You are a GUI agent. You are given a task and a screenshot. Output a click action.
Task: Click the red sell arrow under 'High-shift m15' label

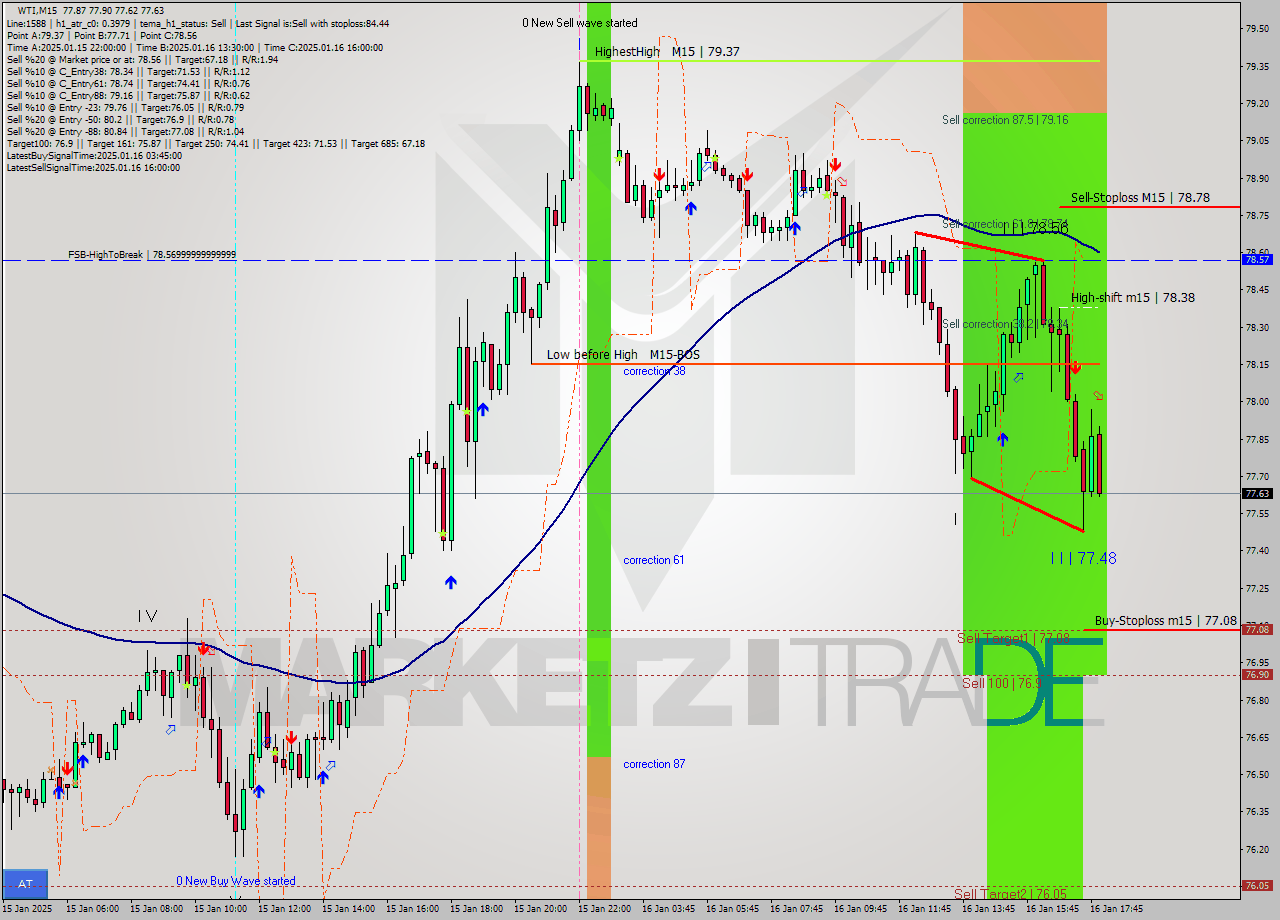pos(1073,367)
